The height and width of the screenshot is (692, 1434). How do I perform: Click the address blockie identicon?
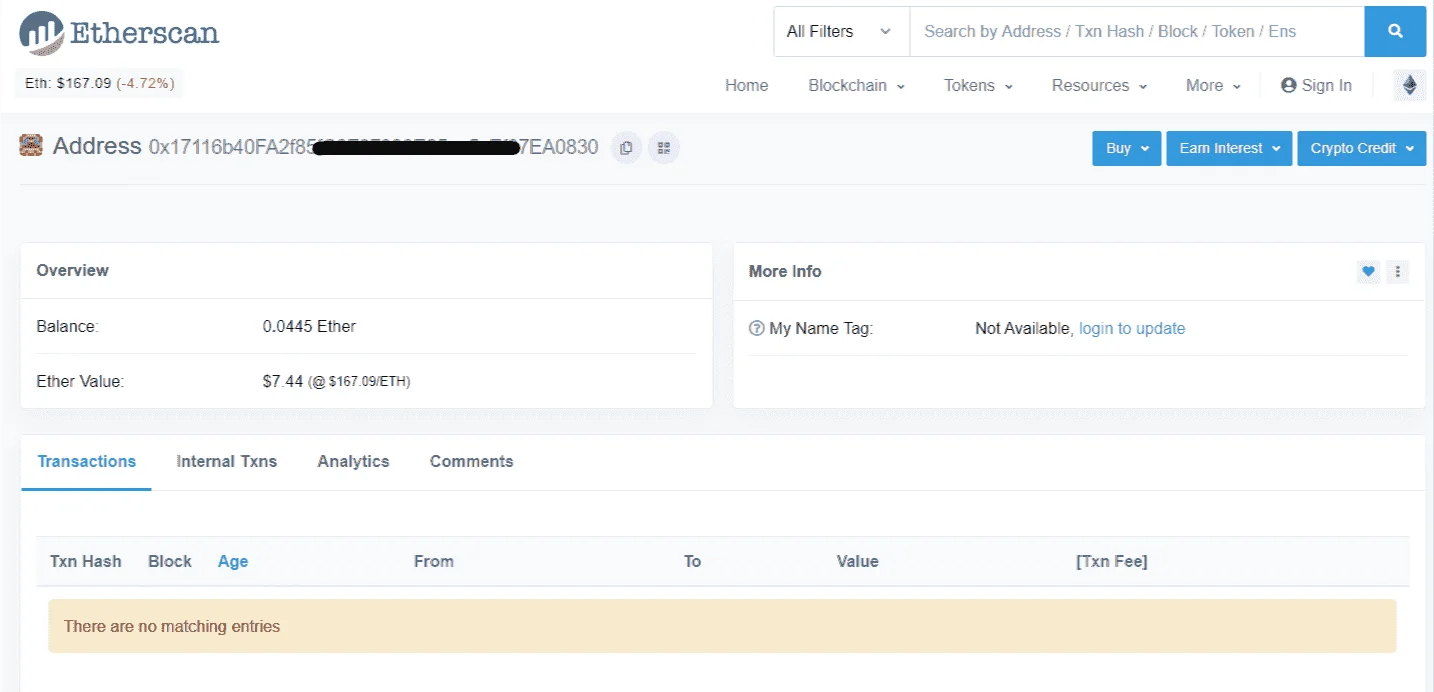(x=31, y=146)
